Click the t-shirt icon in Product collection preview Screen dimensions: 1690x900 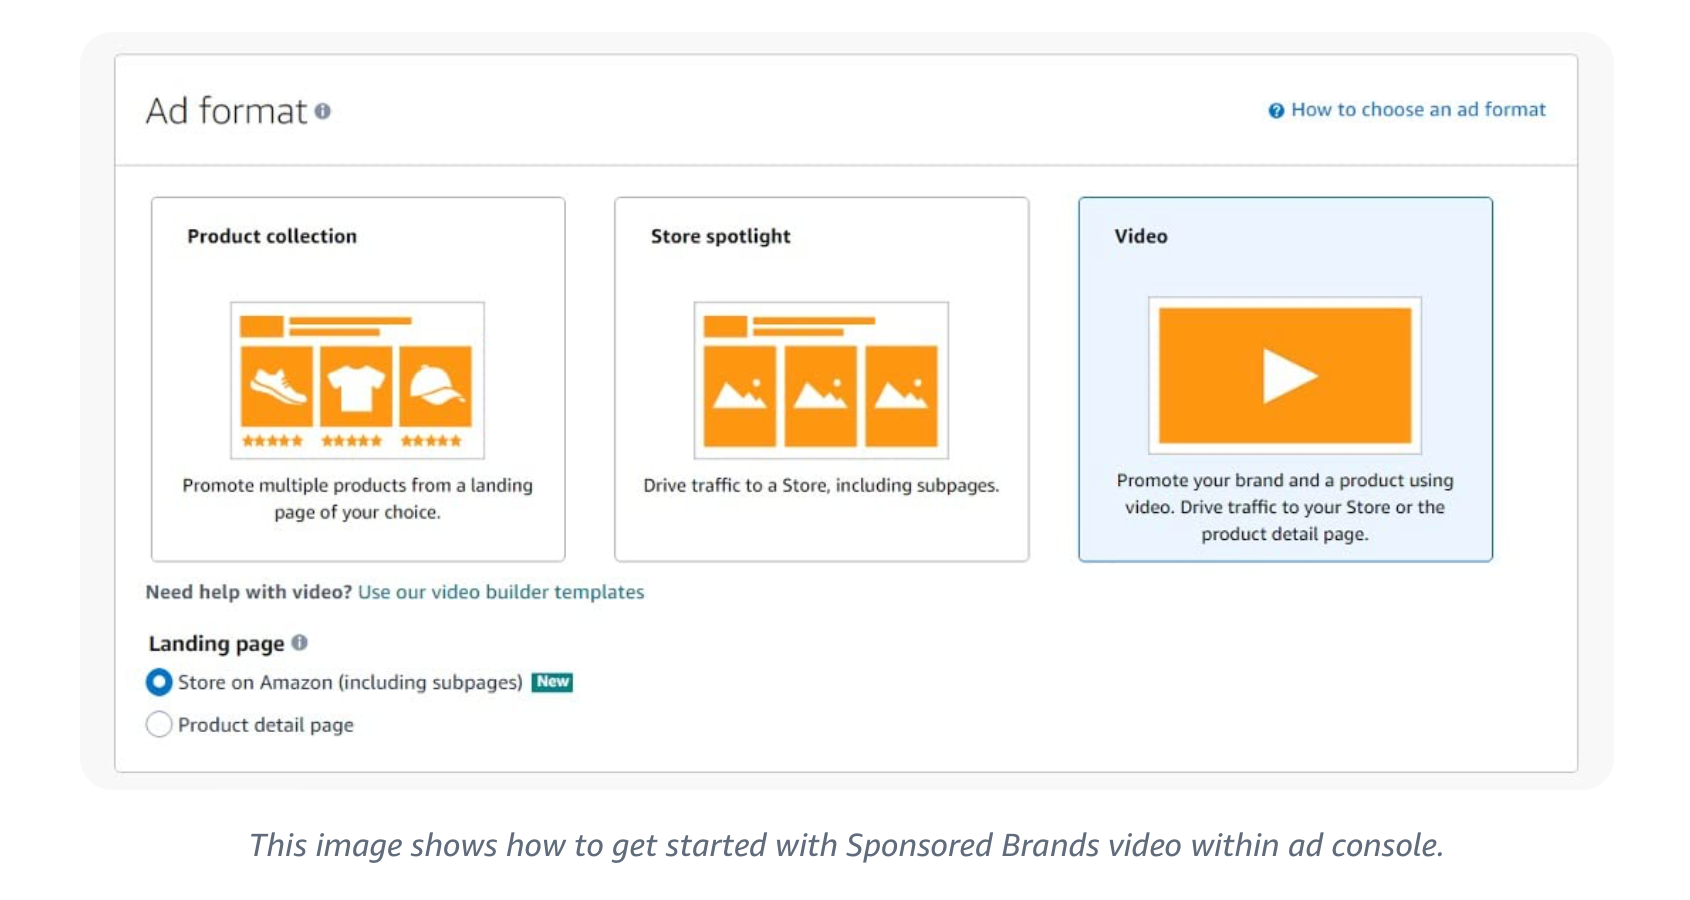[x=358, y=385]
